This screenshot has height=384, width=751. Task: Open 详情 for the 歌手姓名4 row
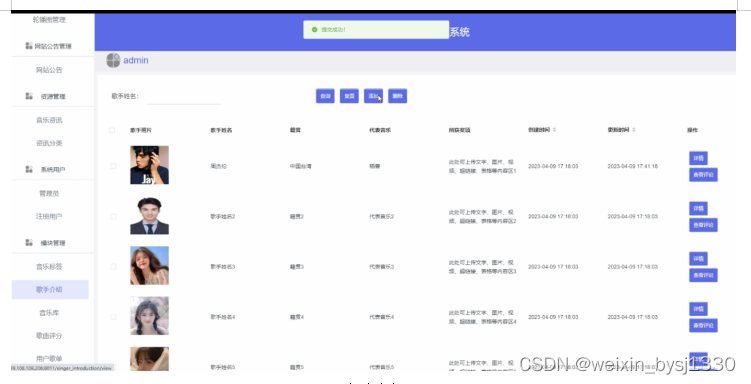point(698,309)
